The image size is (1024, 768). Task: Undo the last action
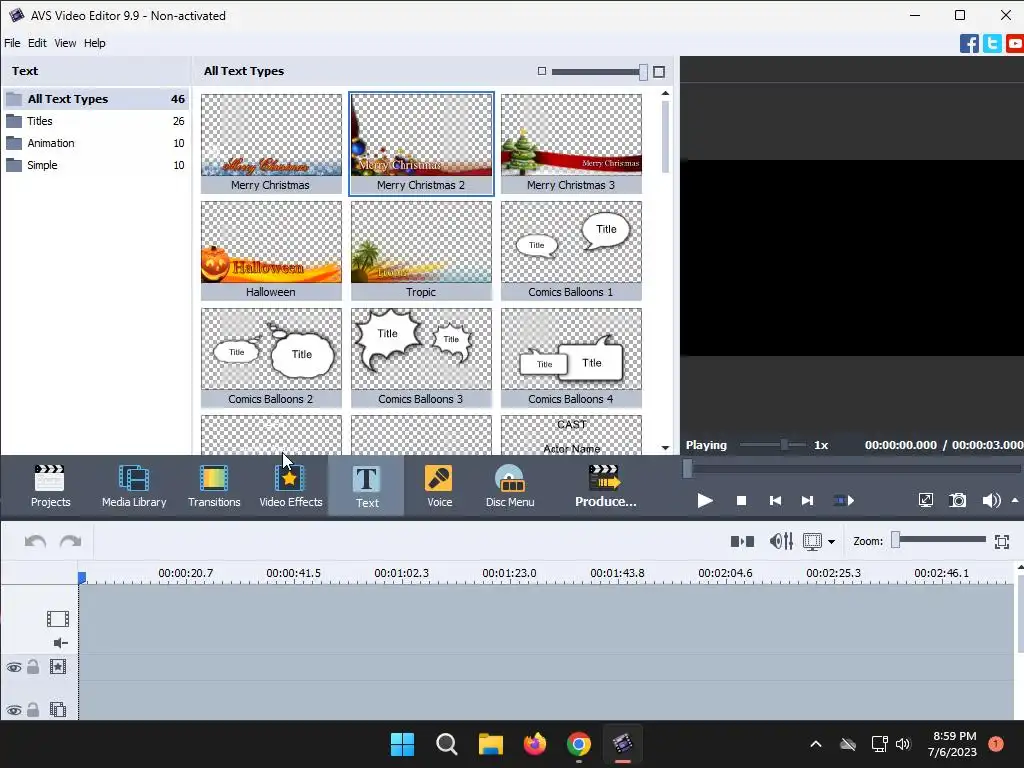pyautogui.click(x=35, y=541)
